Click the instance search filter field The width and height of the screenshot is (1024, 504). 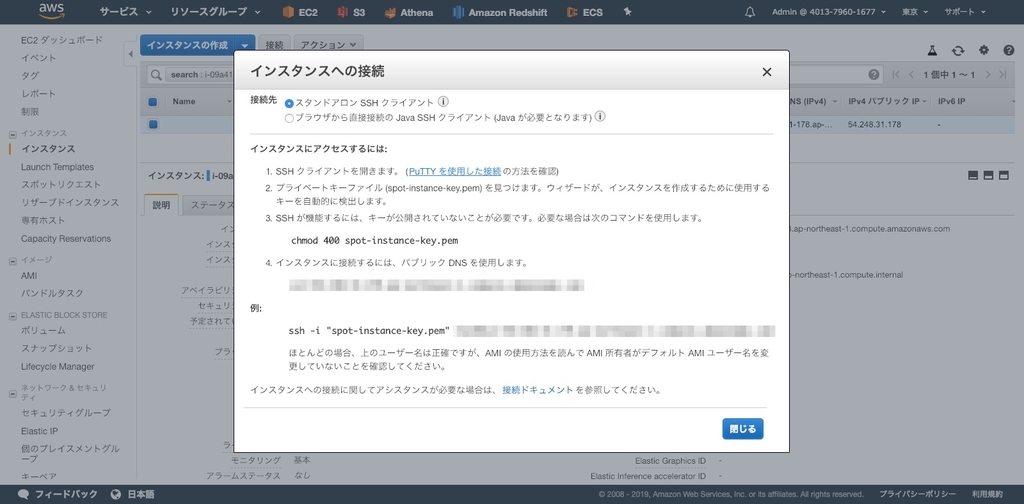516,74
